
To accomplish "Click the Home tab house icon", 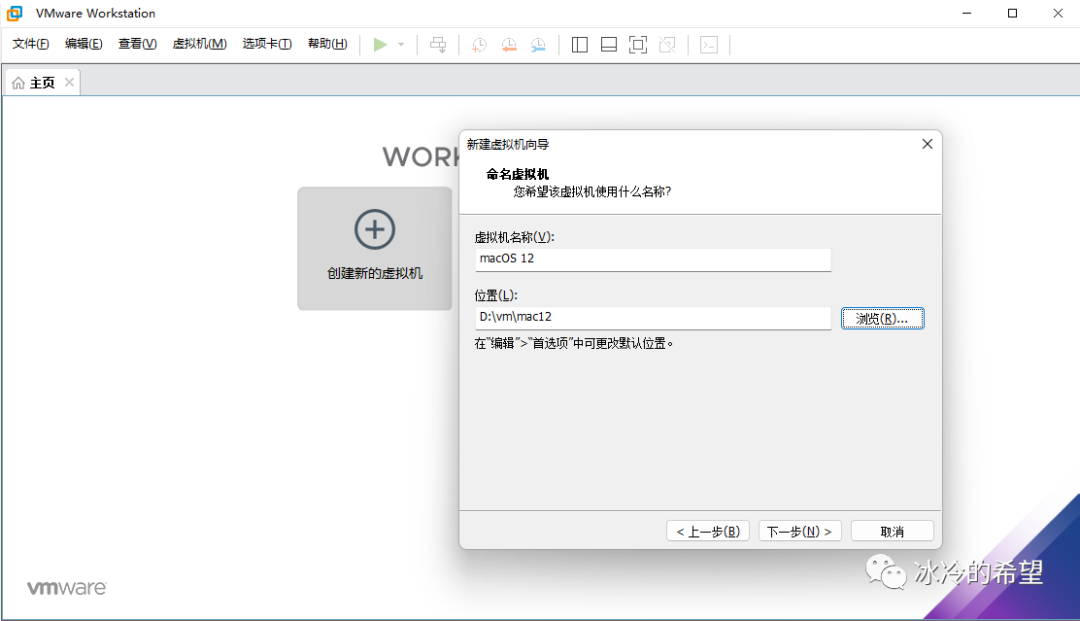I will tap(19, 83).
